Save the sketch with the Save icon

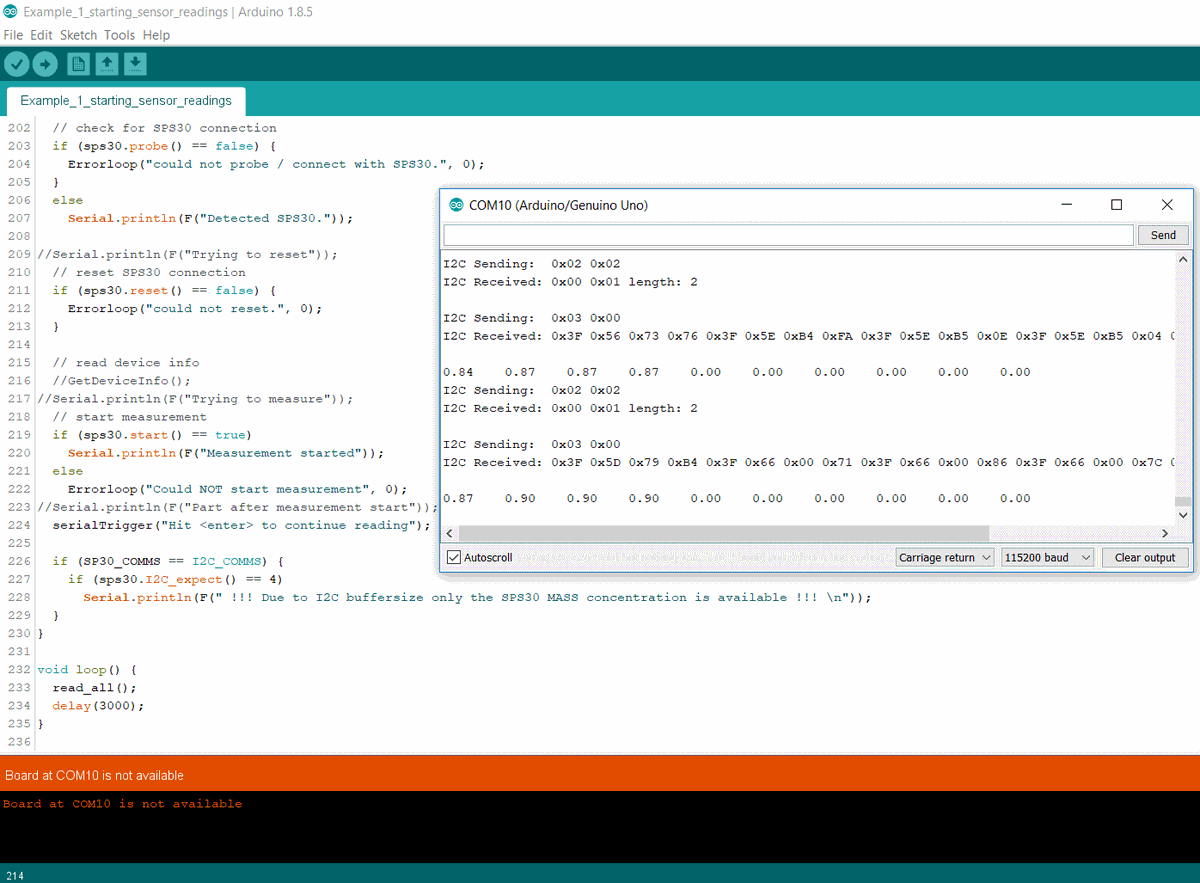136,64
